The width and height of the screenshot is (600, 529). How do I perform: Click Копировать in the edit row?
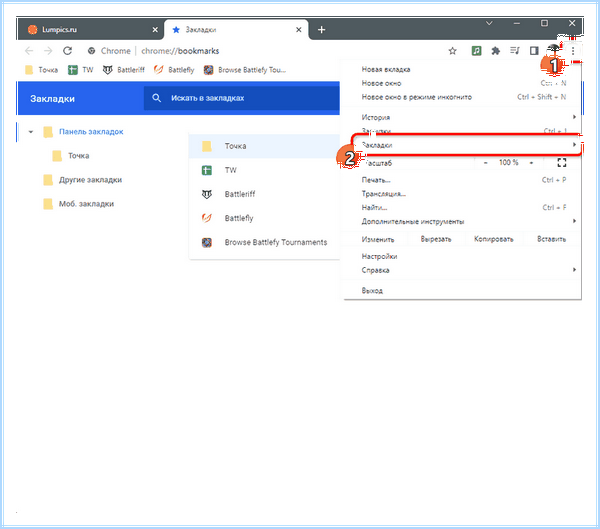pyautogui.click(x=494, y=239)
